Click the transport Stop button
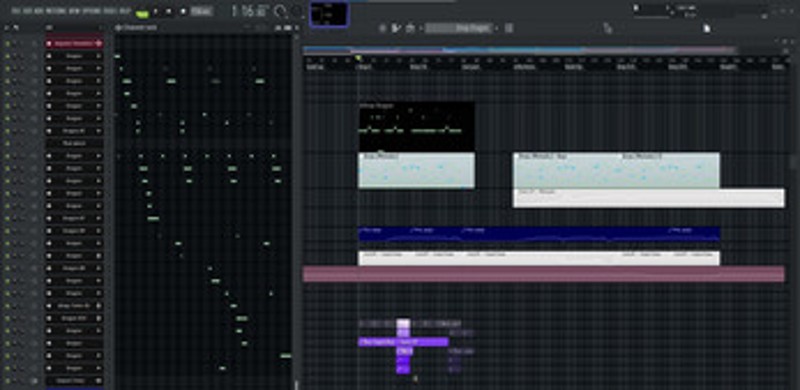 coord(169,11)
